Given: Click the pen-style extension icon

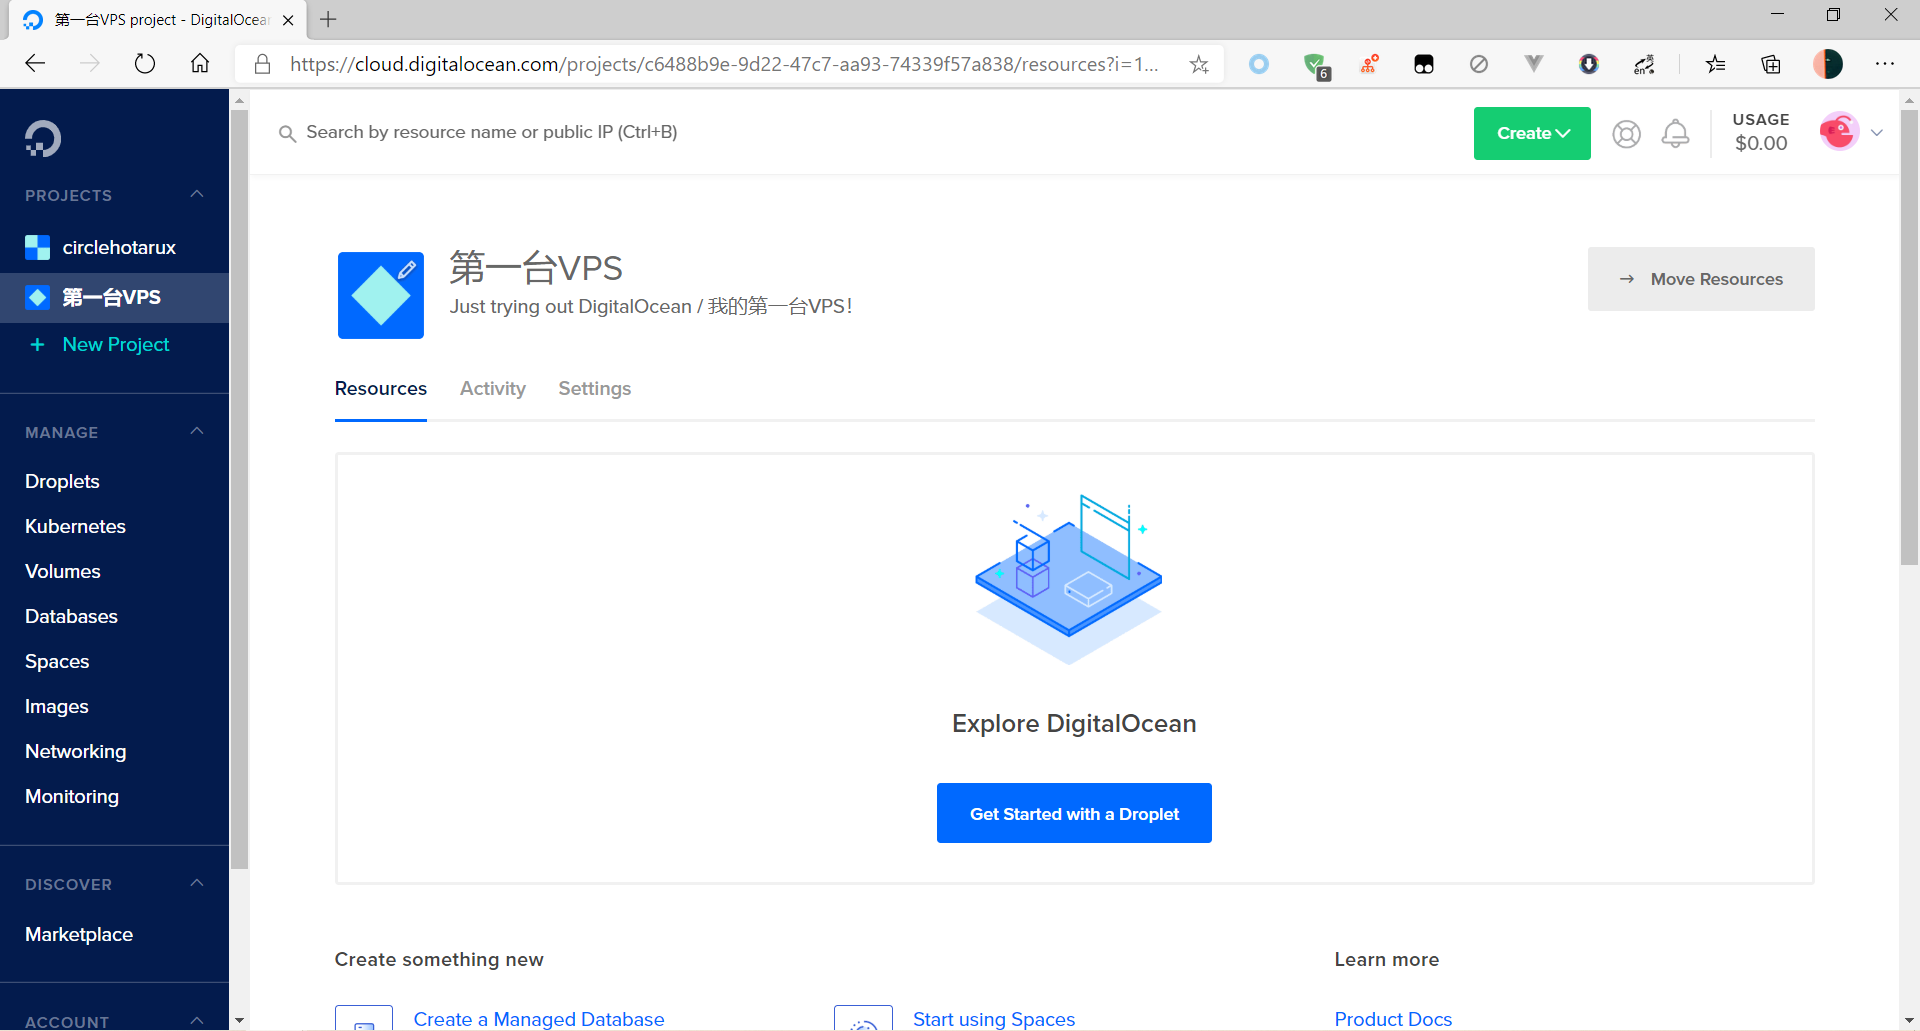Looking at the screenshot, I should click(1644, 64).
